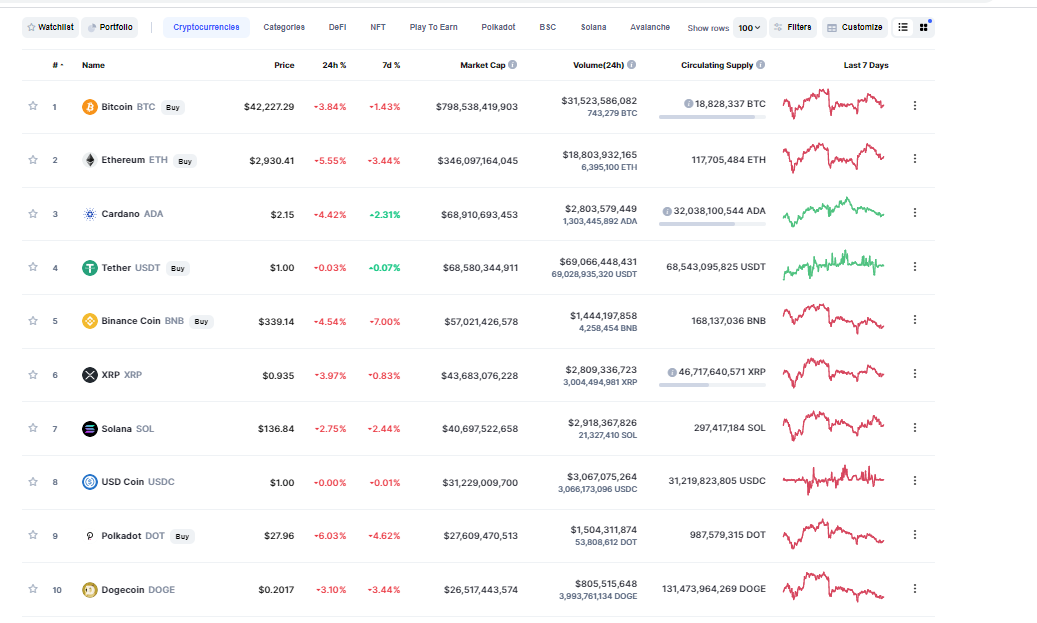Toggle the USD Coin watchlist star
This screenshot has height=623, width=1037.
(x=33, y=481)
